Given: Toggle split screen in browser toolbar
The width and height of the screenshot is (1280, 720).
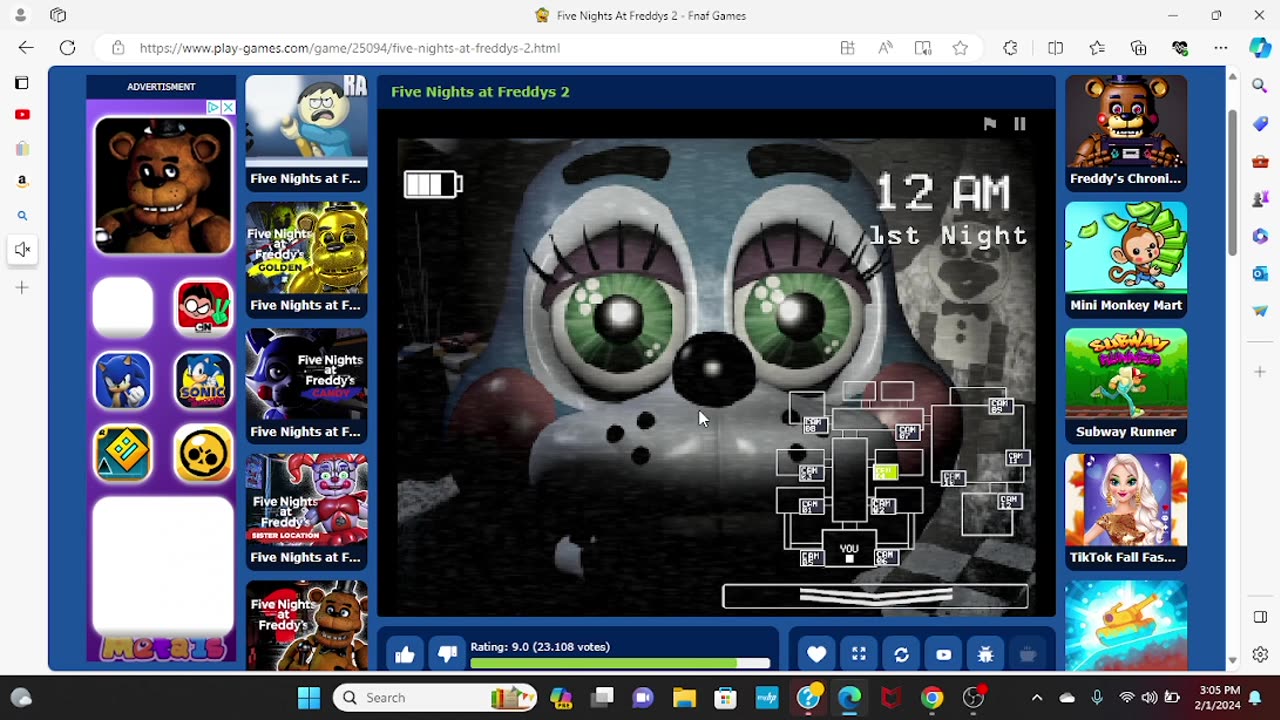Looking at the screenshot, I should (x=1055, y=48).
